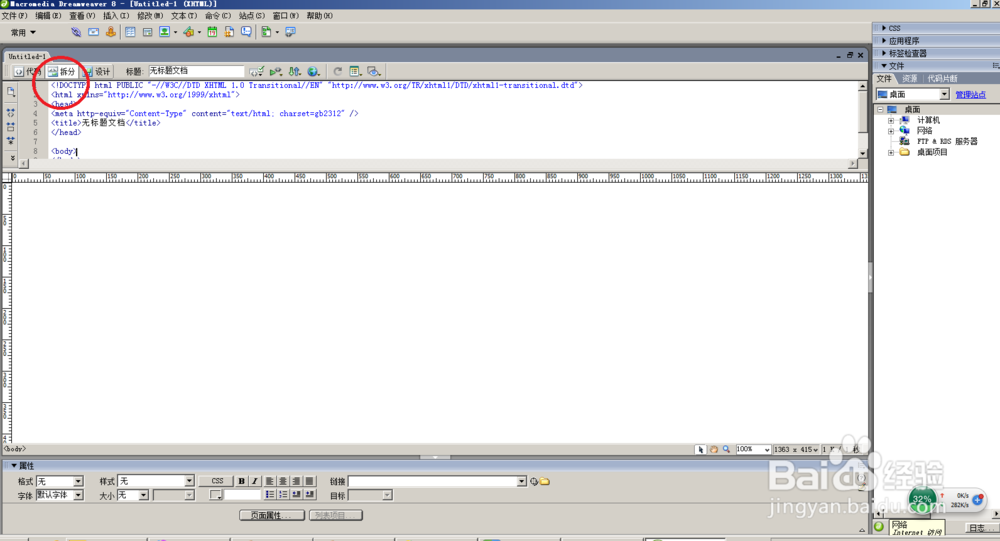Open the 链接 link history dropdown
Viewport: 1000px width, 541px height.
click(x=522, y=481)
